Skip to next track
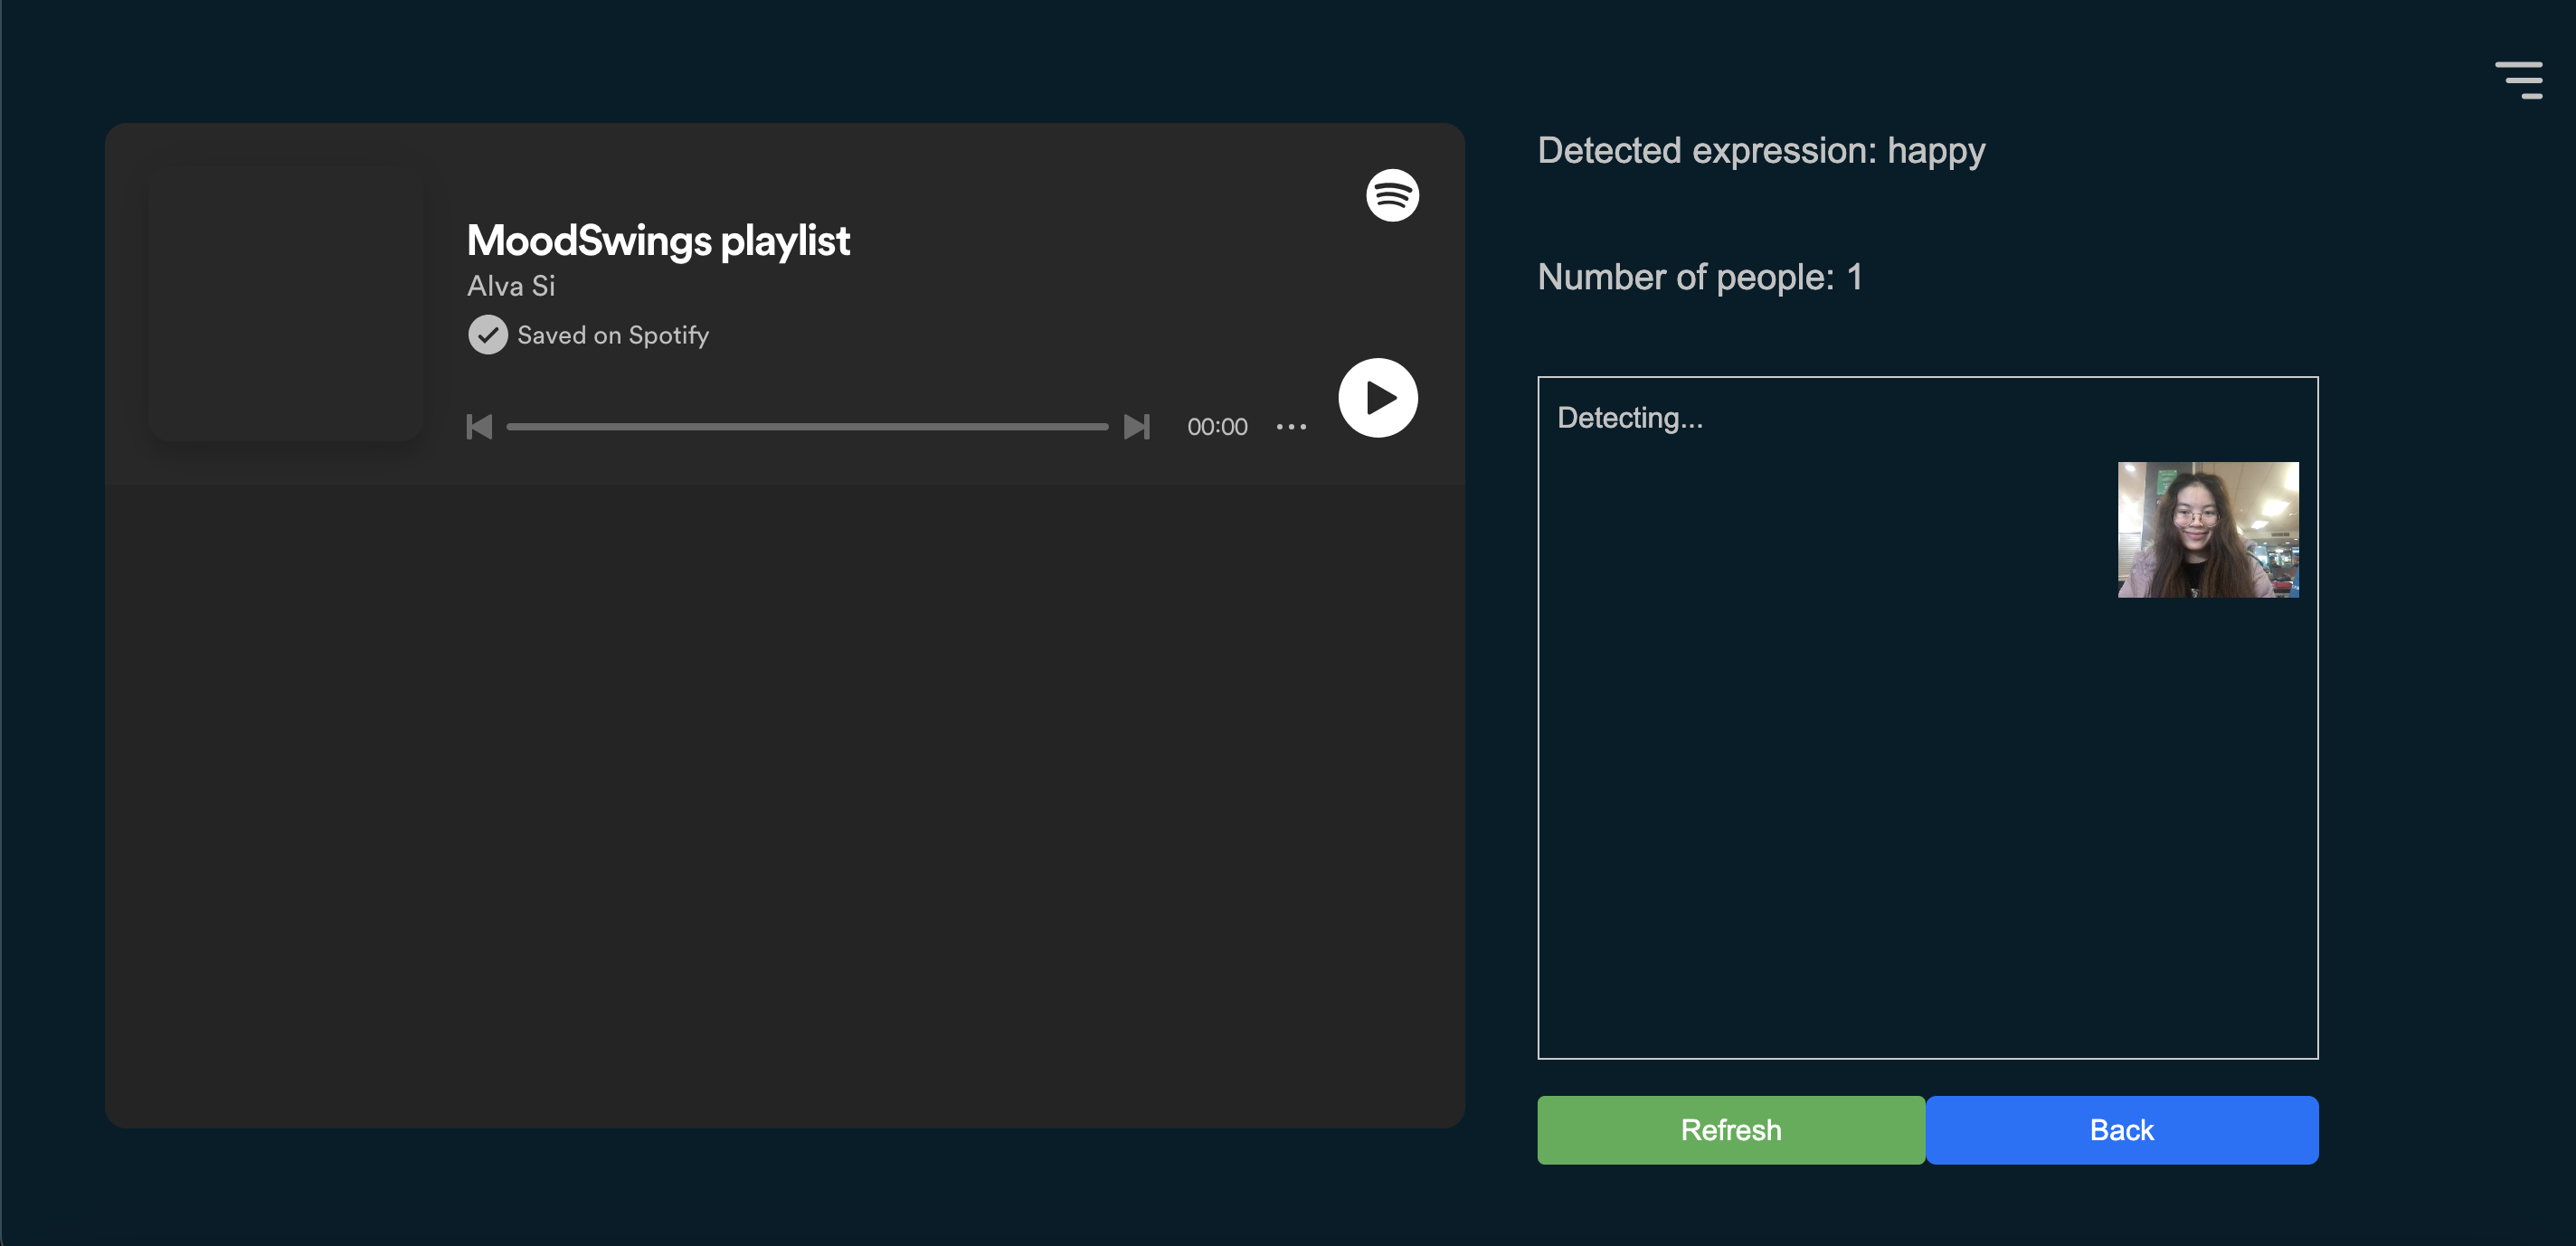Viewport: 2576px width, 1246px height. click(1136, 427)
